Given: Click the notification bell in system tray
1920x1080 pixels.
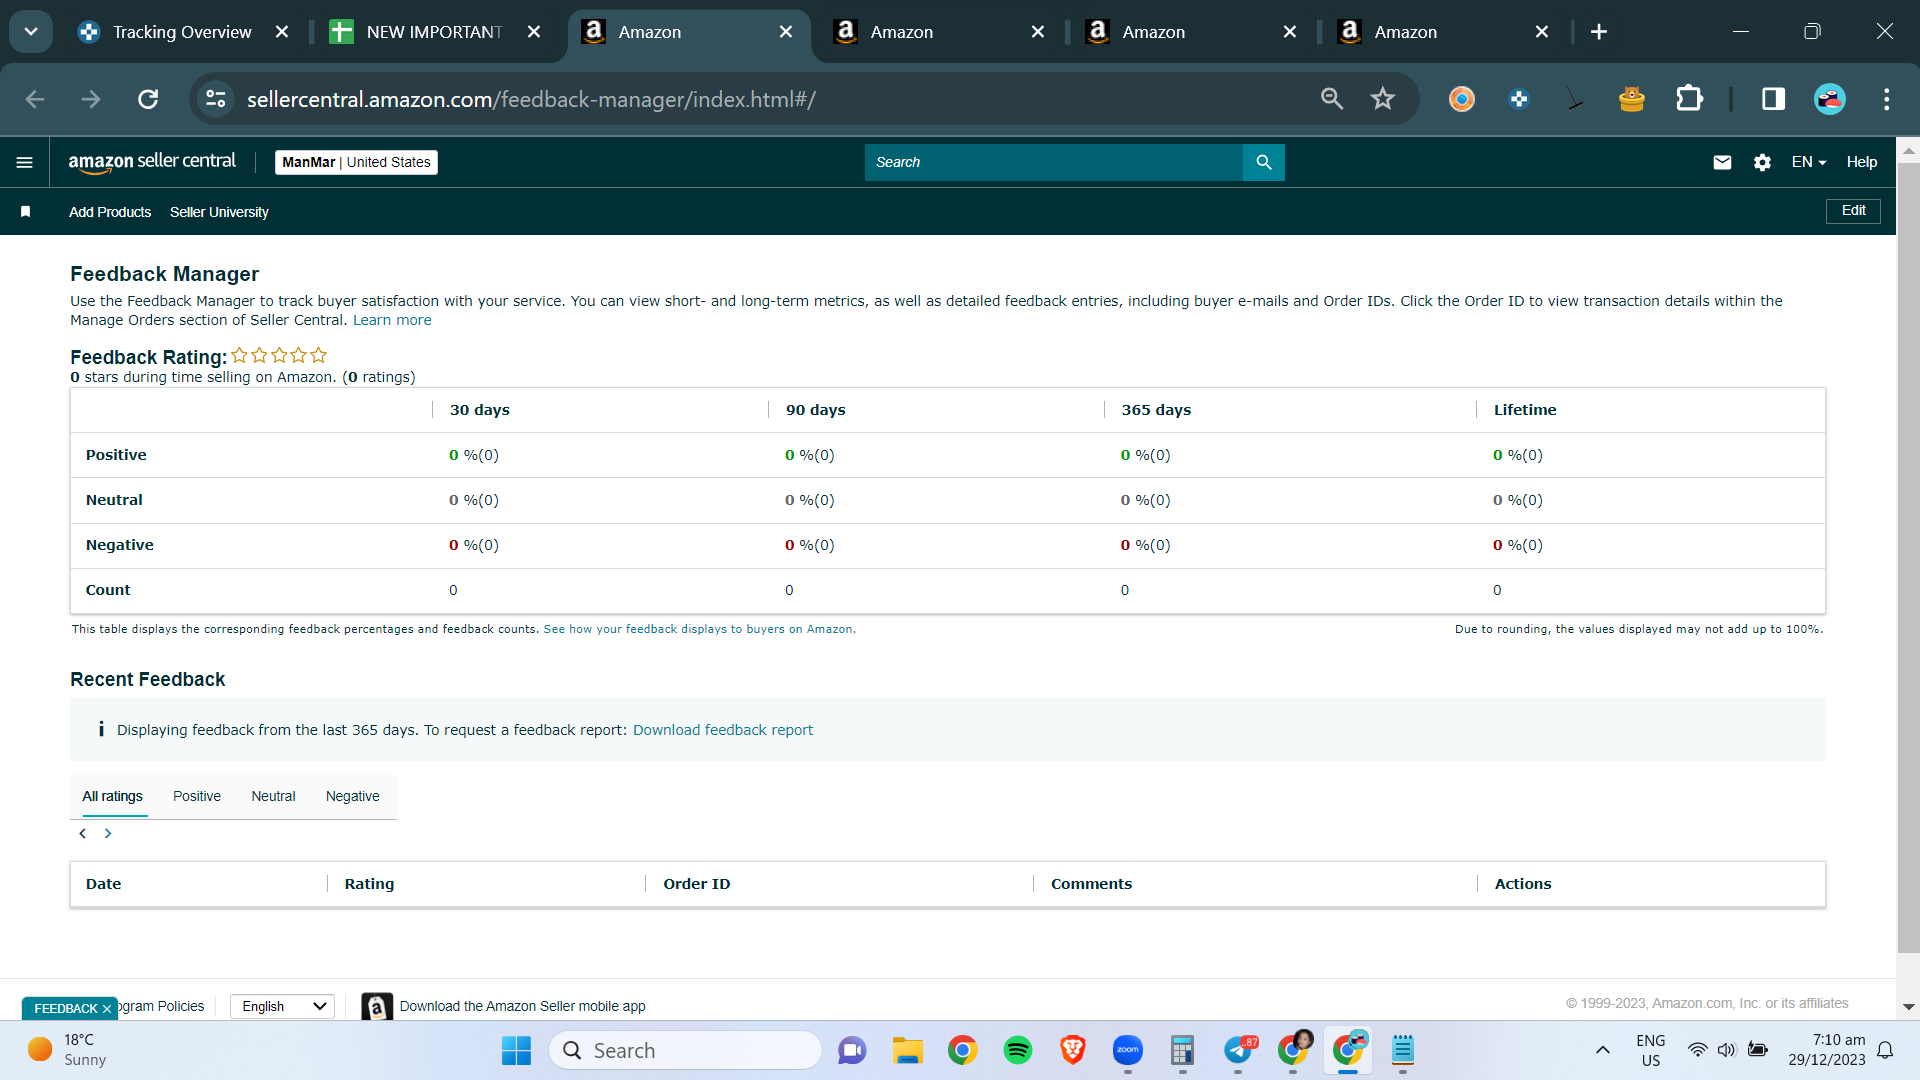Looking at the screenshot, I should tap(1885, 1050).
